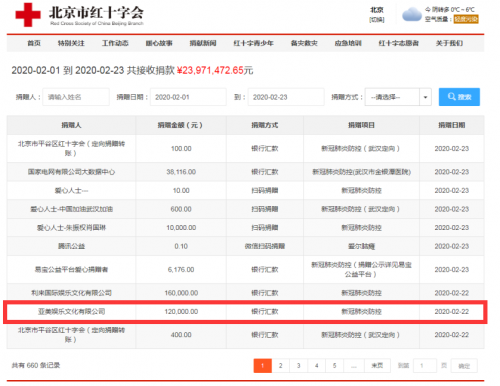Click donor 亚美娱乐文化有限公司
Image resolution: width=500 pixels, height=386 pixels.
click(x=71, y=312)
